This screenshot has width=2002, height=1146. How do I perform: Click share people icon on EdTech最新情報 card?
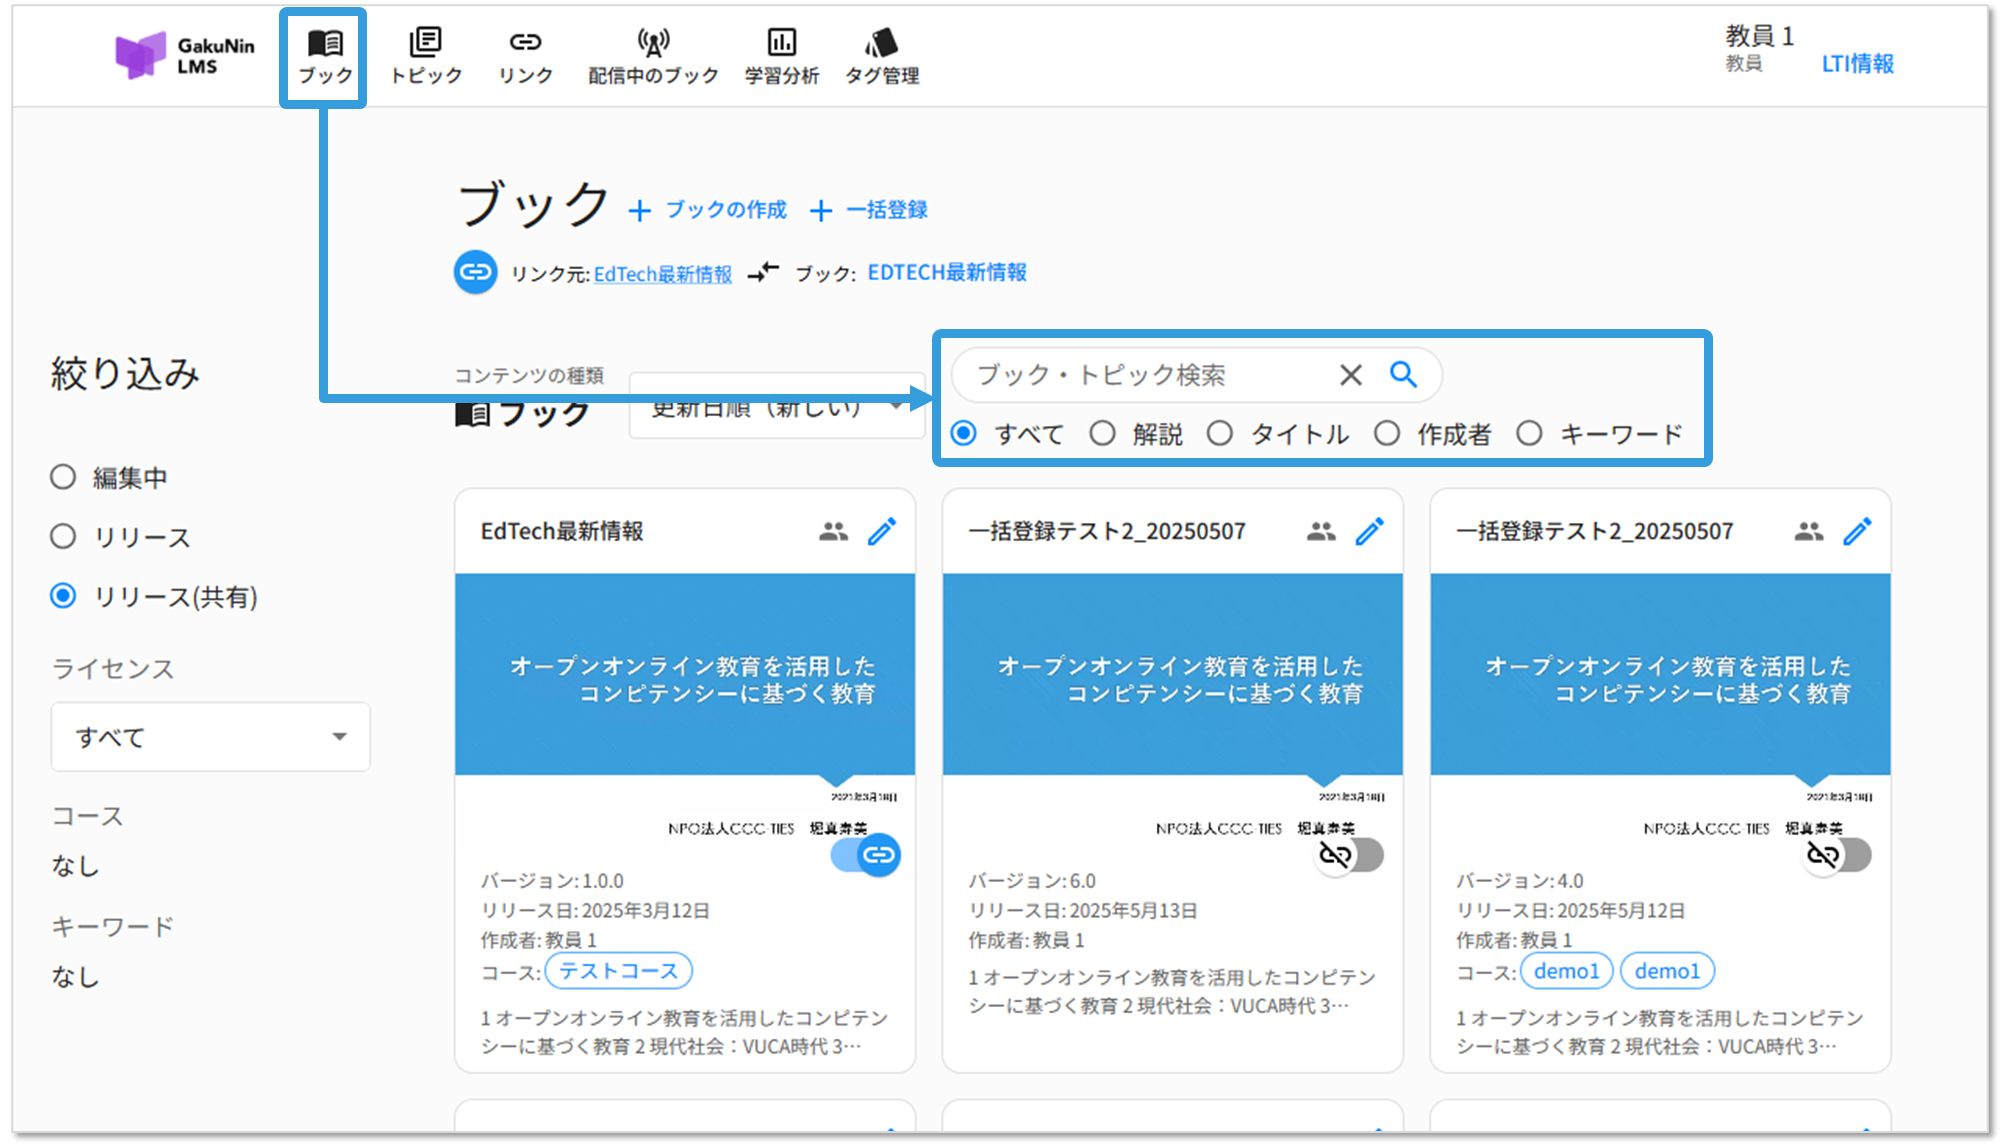pyautogui.click(x=833, y=531)
